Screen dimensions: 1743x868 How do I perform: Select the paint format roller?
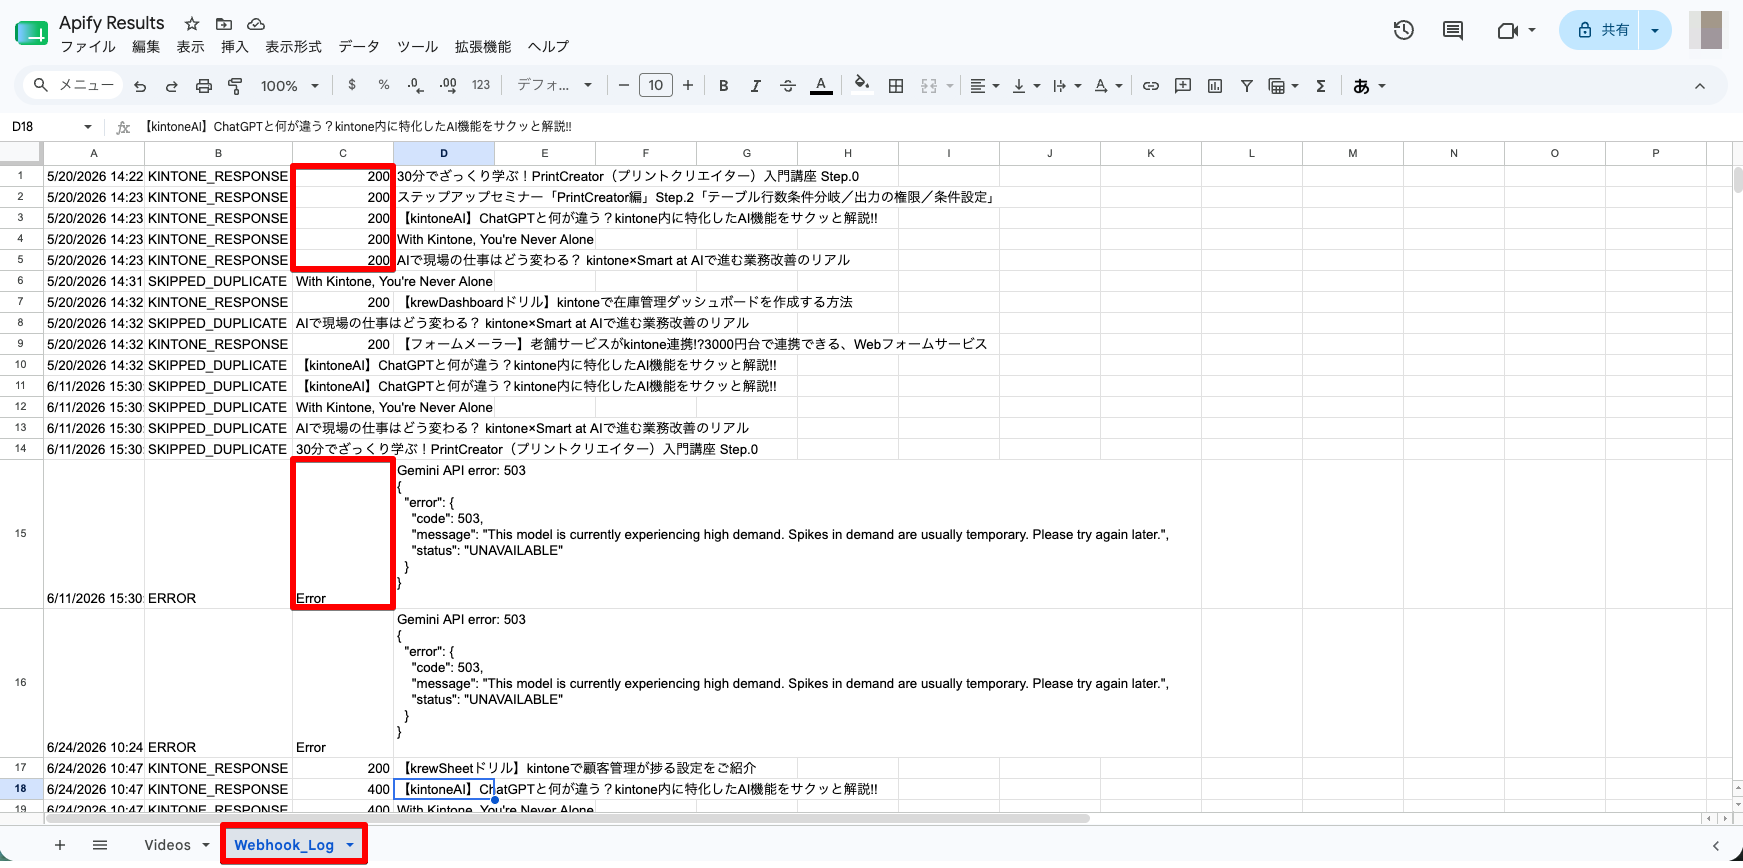click(x=236, y=86)
